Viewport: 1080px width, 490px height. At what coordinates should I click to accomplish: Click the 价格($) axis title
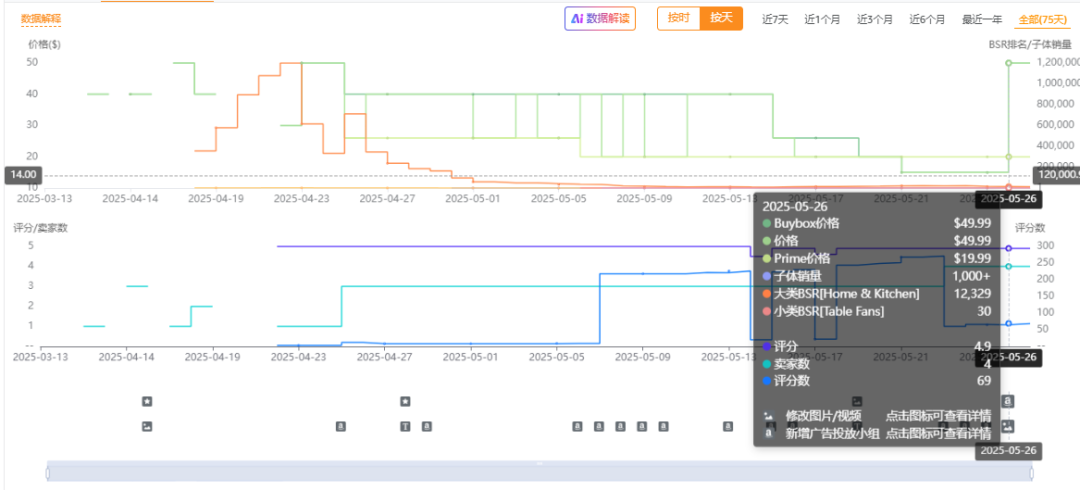[x=44, y=45]
